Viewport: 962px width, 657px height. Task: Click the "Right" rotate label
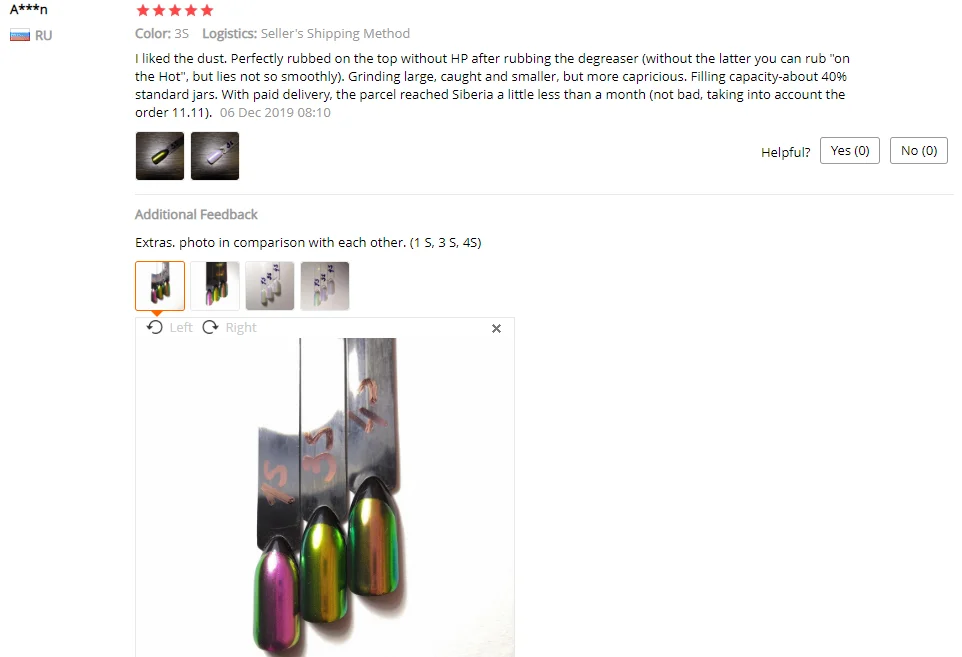tap(240, 328)
